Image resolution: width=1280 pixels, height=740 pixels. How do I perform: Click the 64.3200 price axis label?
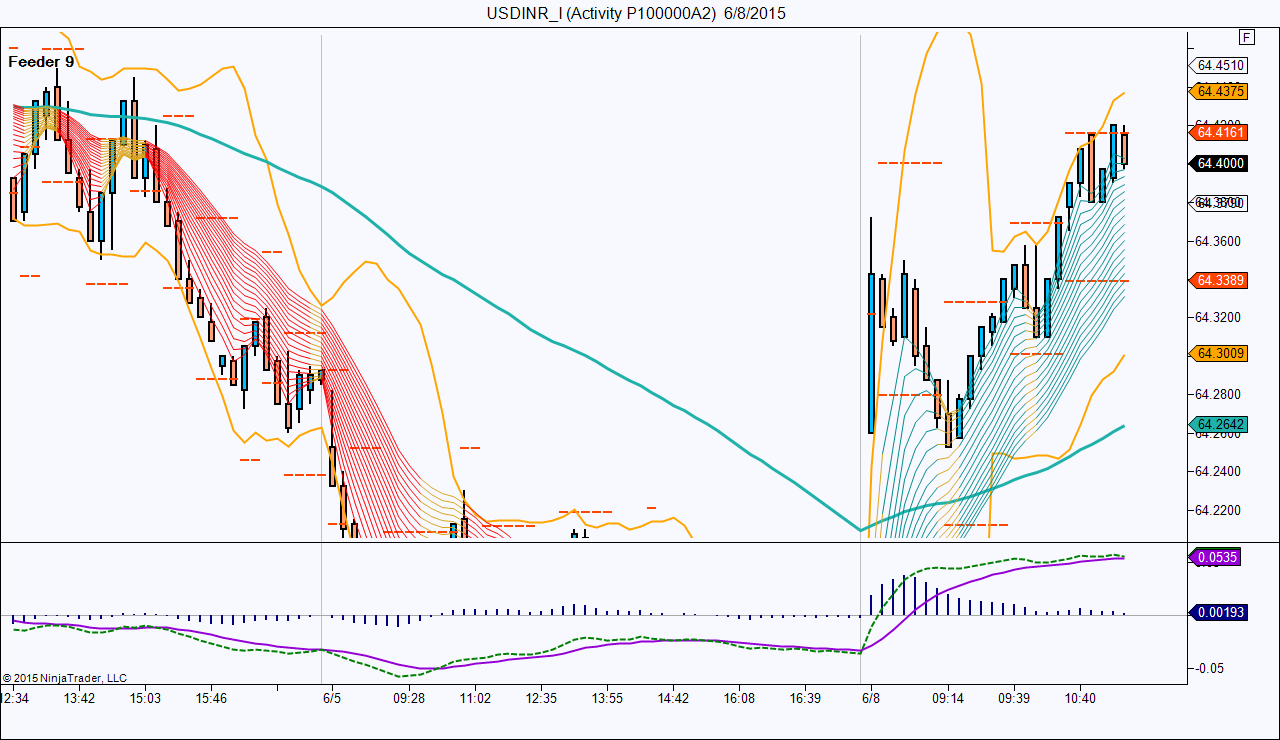click(x=1219, y=317)
